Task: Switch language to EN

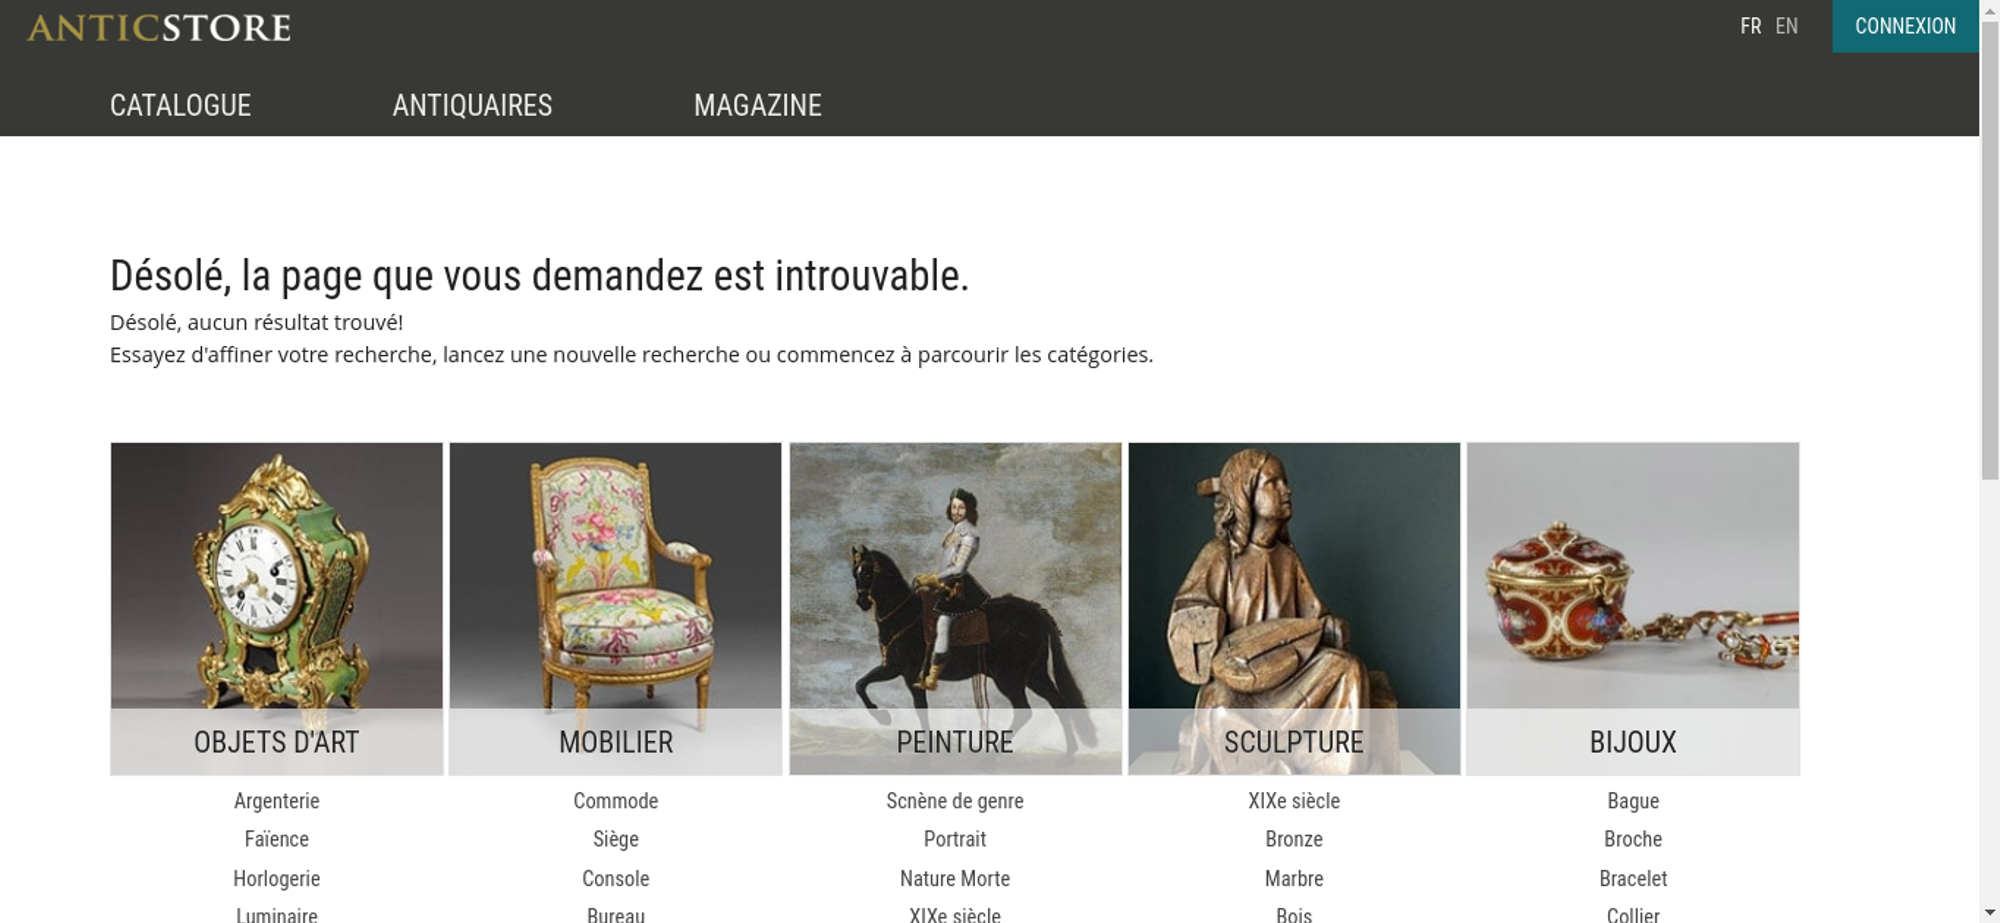Action: pyautogui.click(x=1787, y=26)
